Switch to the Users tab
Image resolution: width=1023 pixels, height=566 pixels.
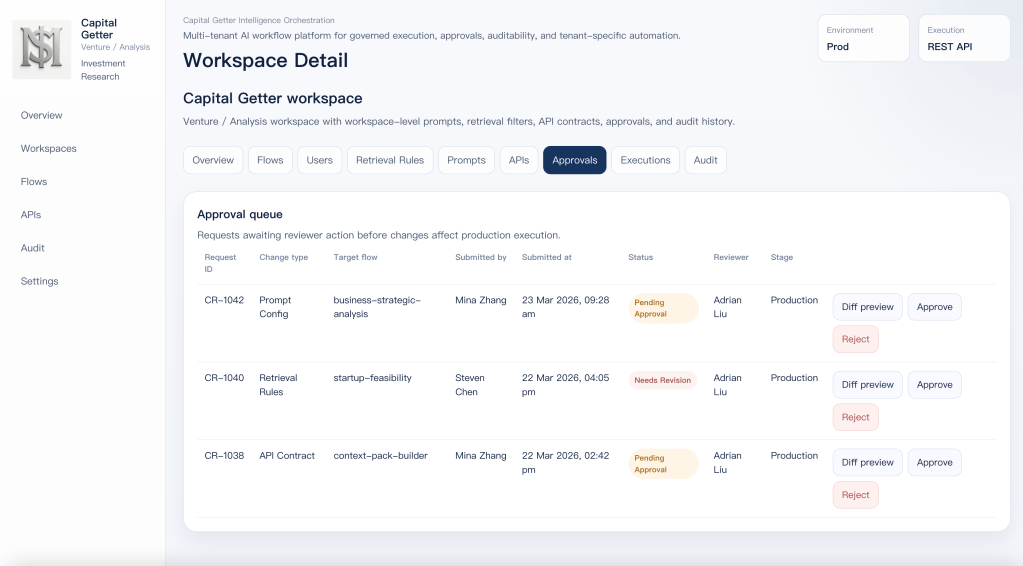click(320, 160)
